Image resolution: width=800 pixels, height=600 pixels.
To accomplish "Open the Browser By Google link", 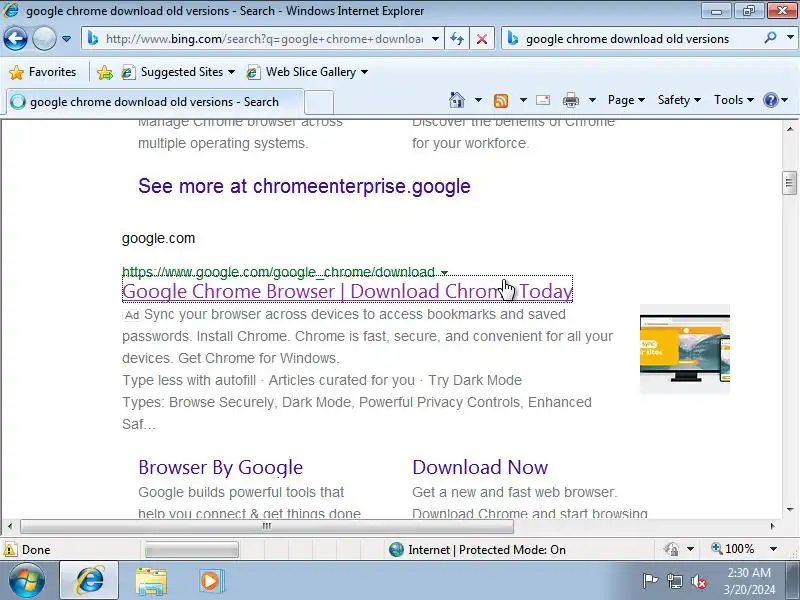I will [x=220, y=467].
